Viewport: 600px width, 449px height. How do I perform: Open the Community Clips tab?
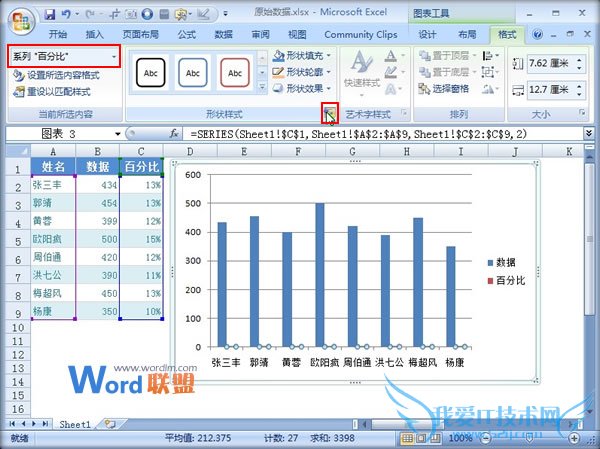click(360, 35)
